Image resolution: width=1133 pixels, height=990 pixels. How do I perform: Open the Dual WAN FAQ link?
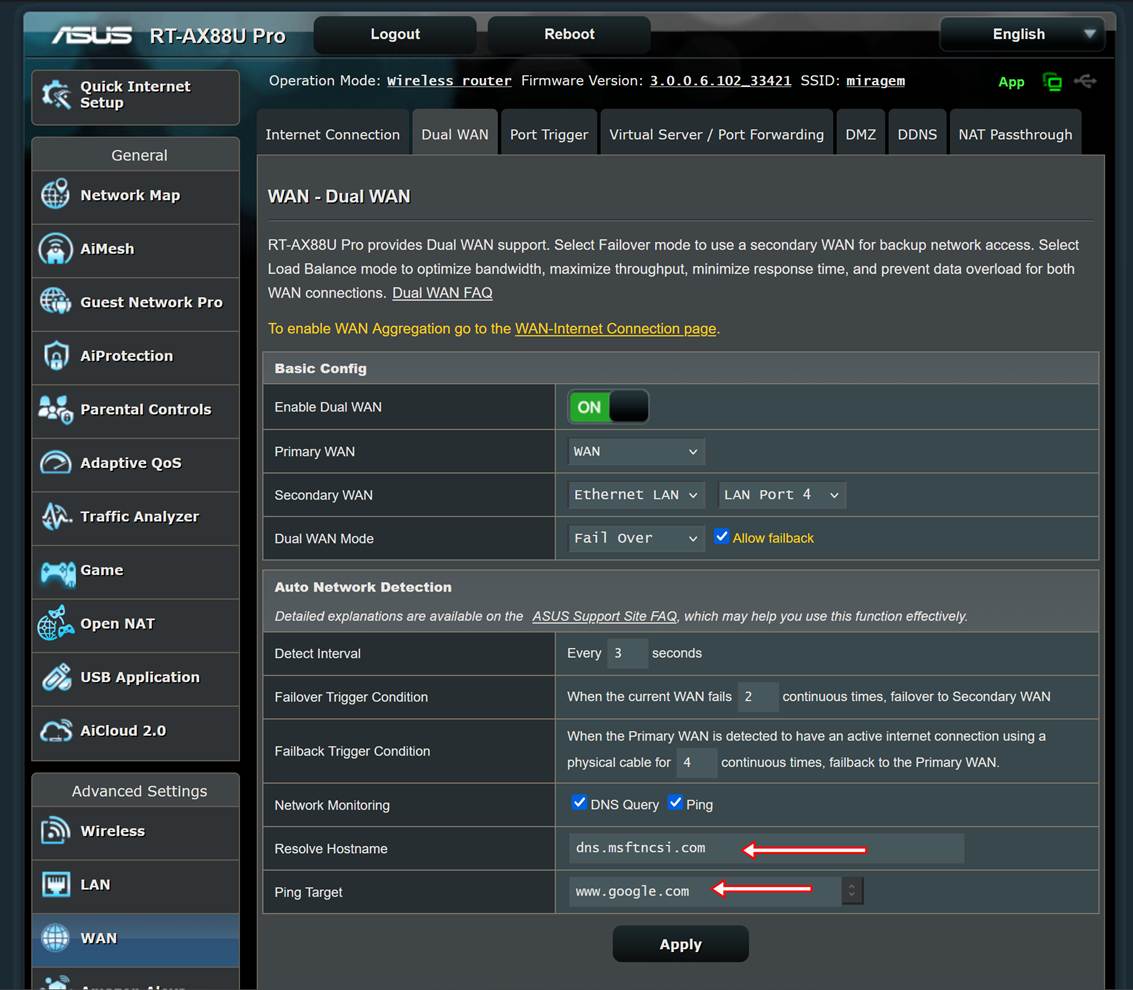tap(442, 293)
